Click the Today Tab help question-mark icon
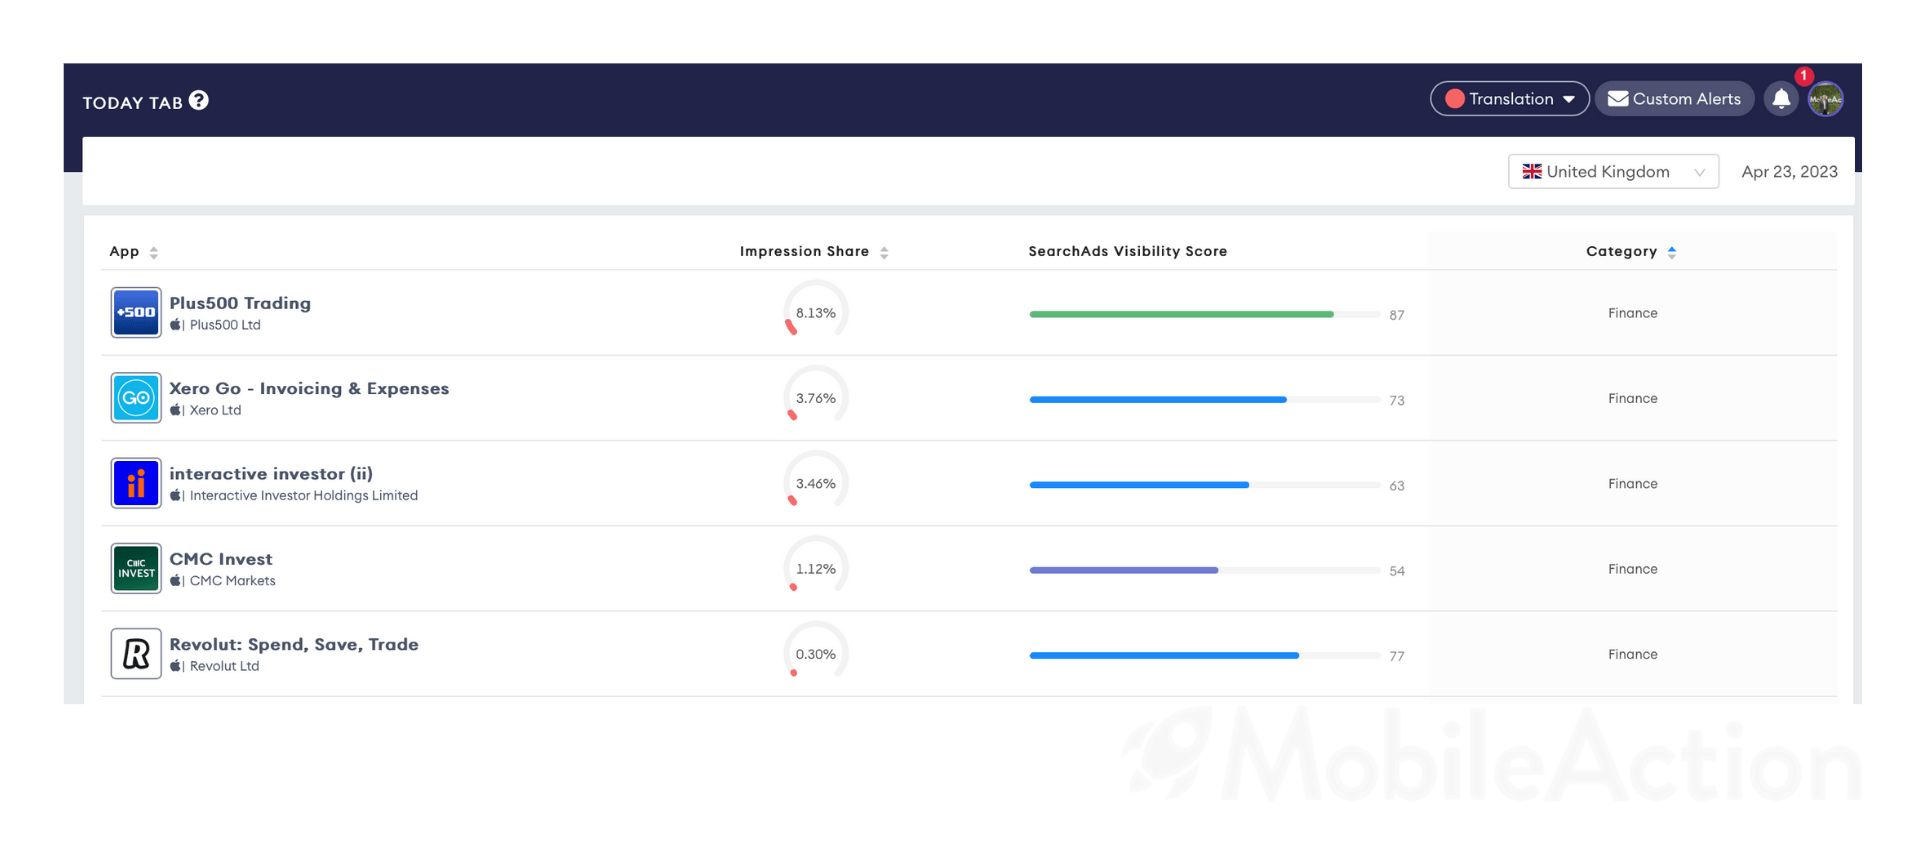 coord(199,100)
